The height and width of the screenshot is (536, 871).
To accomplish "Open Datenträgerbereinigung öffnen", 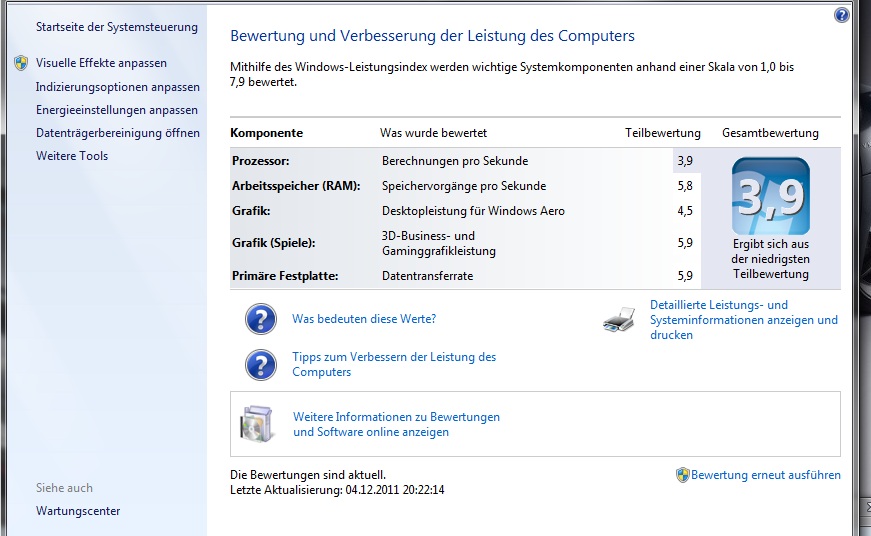I will point(118,133).
